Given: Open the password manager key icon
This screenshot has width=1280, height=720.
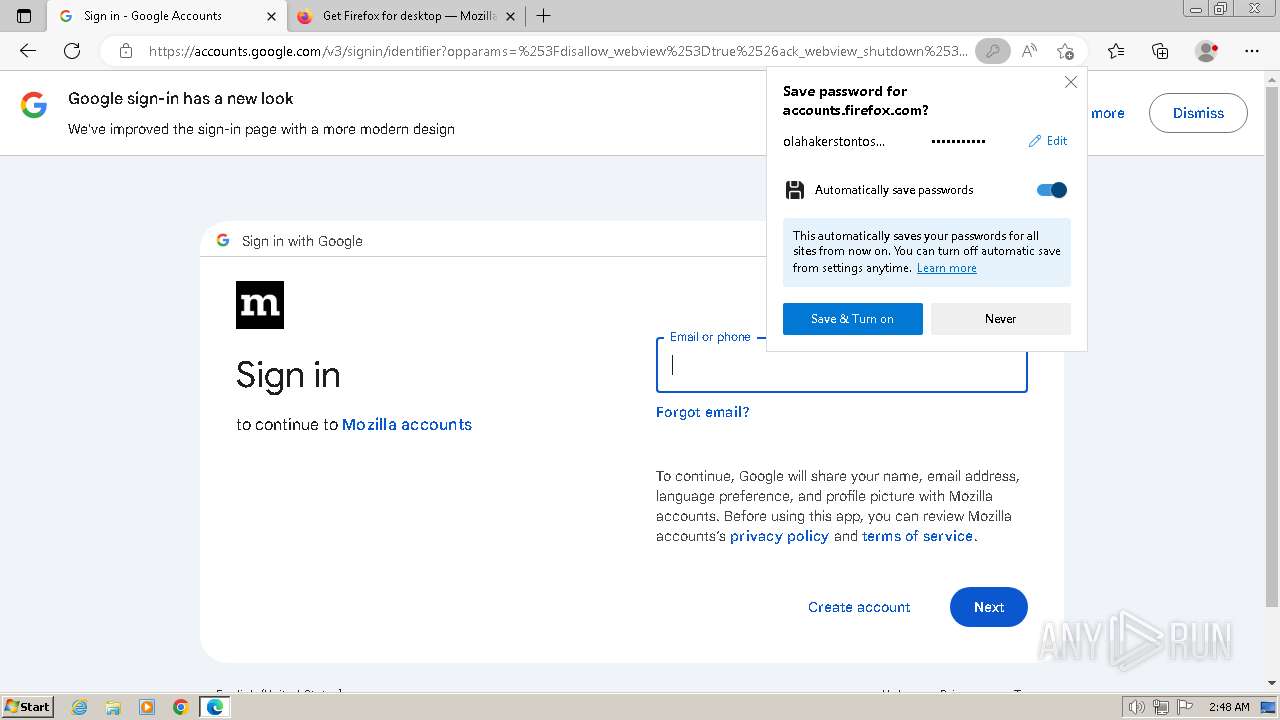Looking at the screenshot, I should (x=993, y=51).
